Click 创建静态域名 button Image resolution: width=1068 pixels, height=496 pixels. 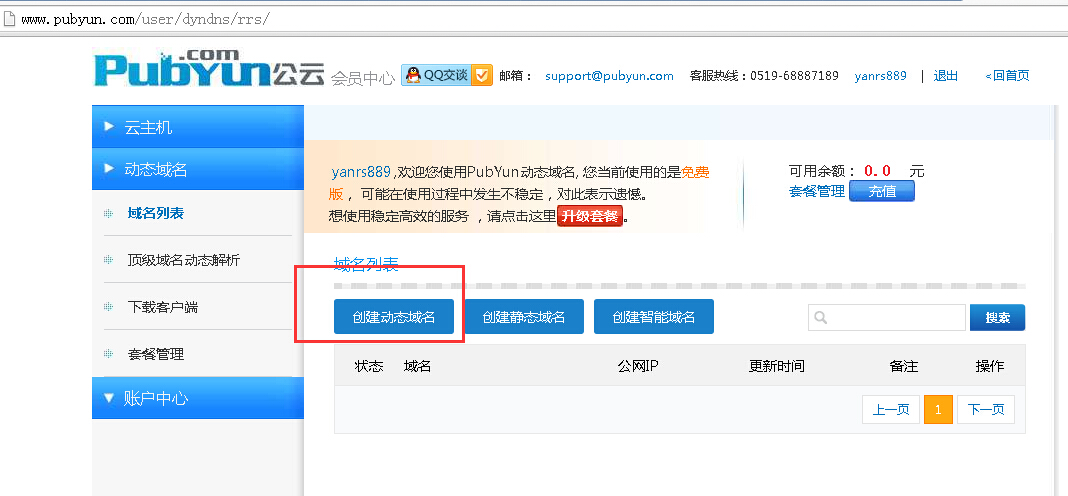click(x=524, y=317)
